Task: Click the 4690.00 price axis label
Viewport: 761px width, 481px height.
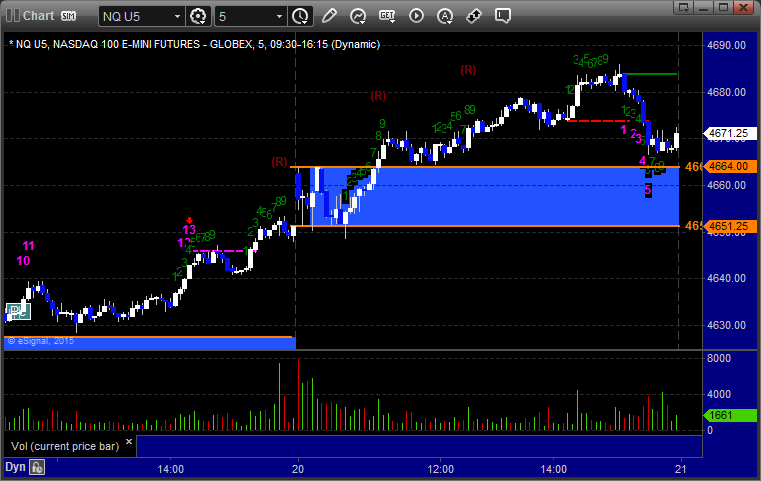Action: pyautogui.click(x=727, y=45)
